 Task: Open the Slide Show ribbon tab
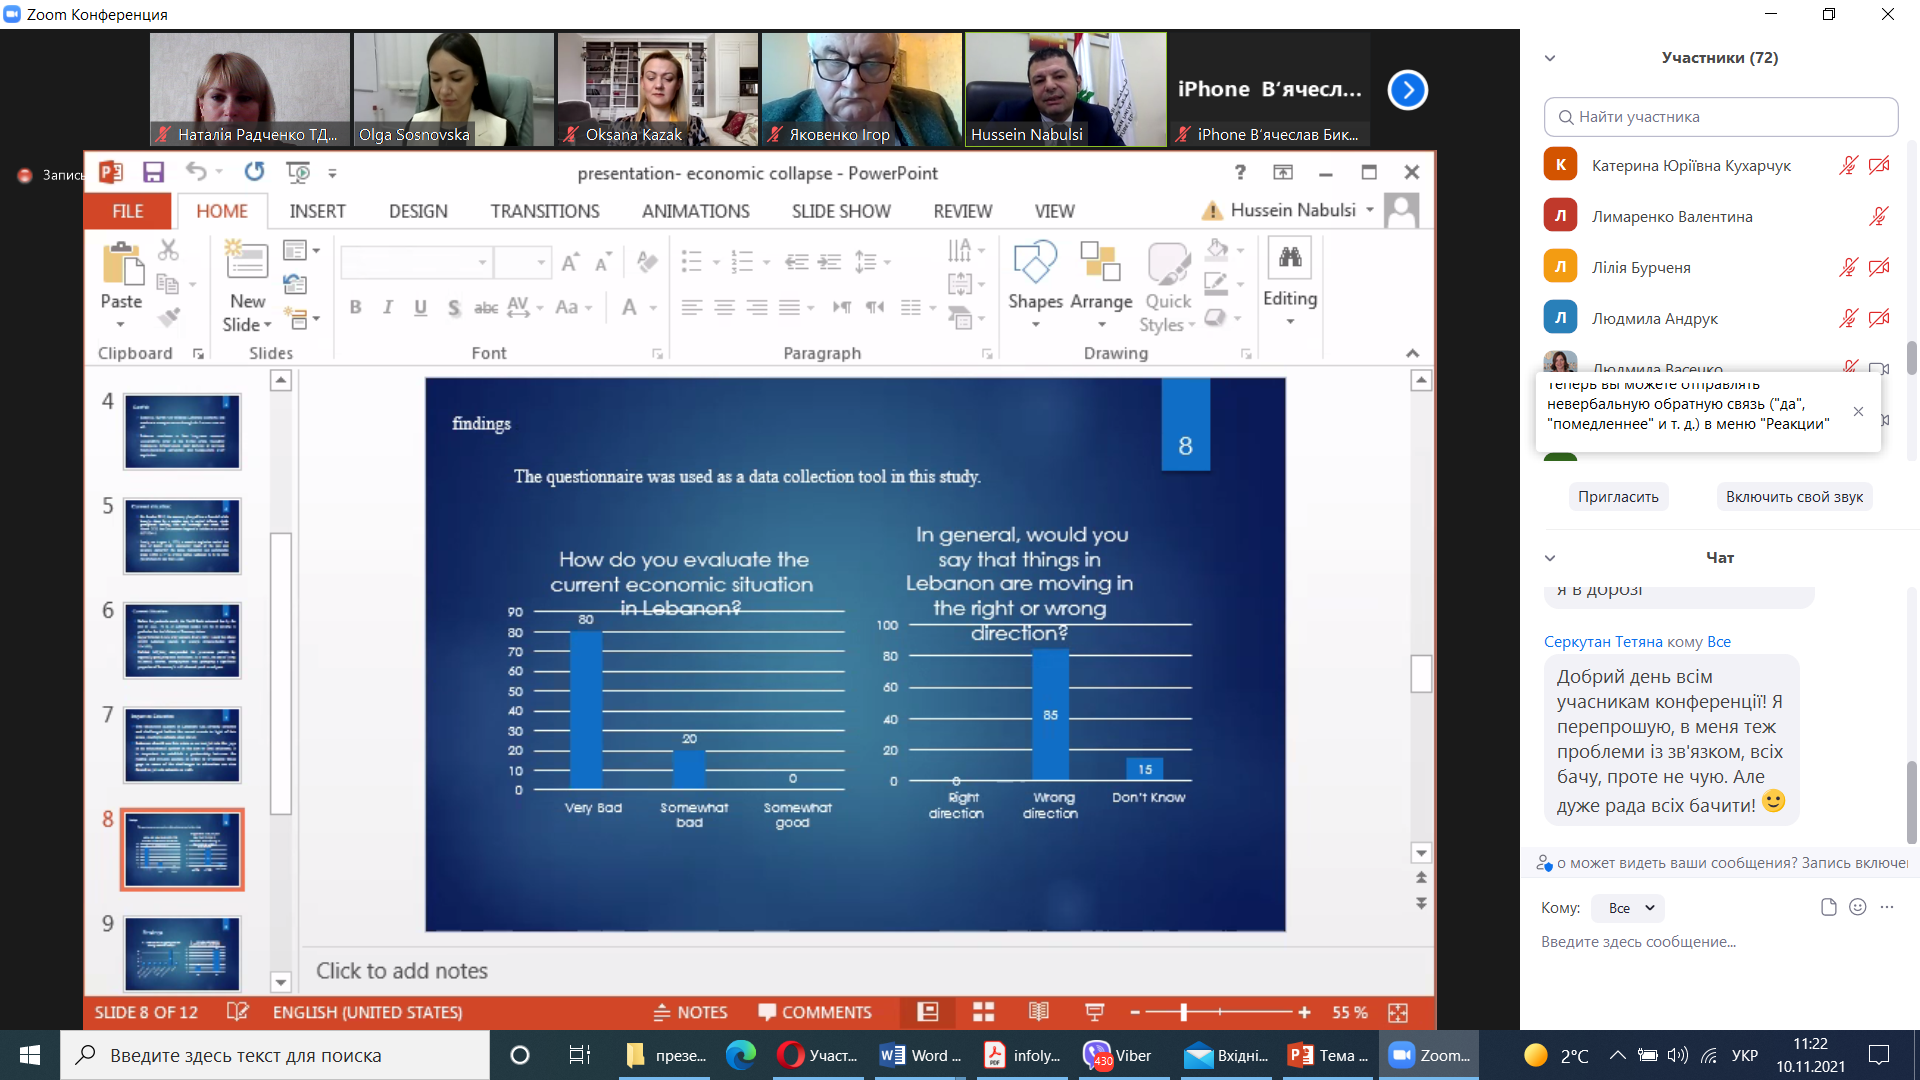(840, 211)
